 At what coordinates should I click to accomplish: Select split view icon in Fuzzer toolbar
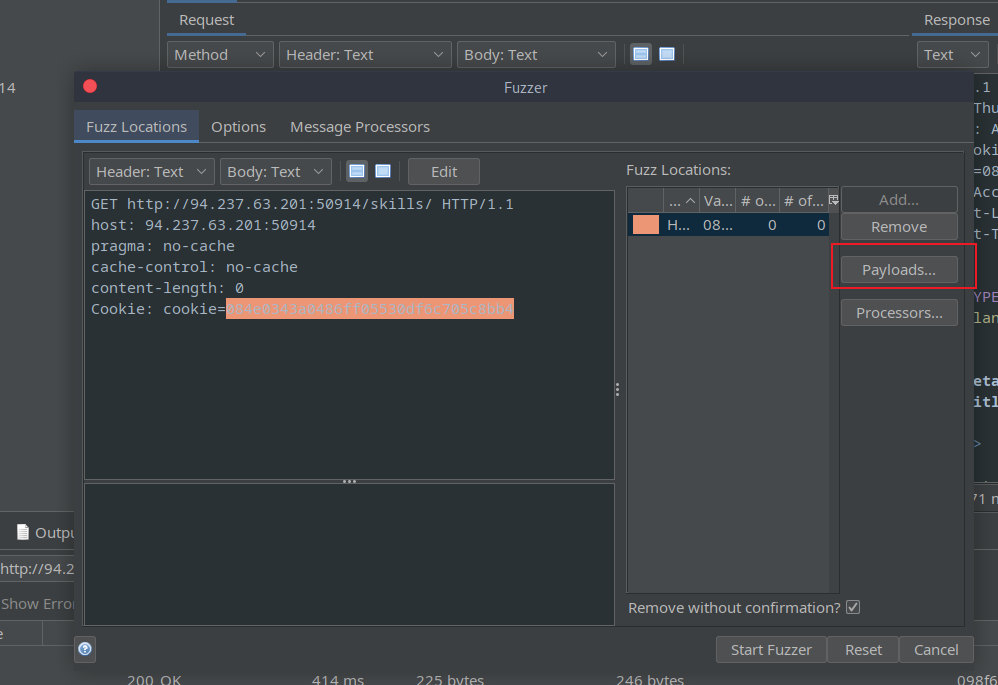pyautogui.click(x=357, y=171)
